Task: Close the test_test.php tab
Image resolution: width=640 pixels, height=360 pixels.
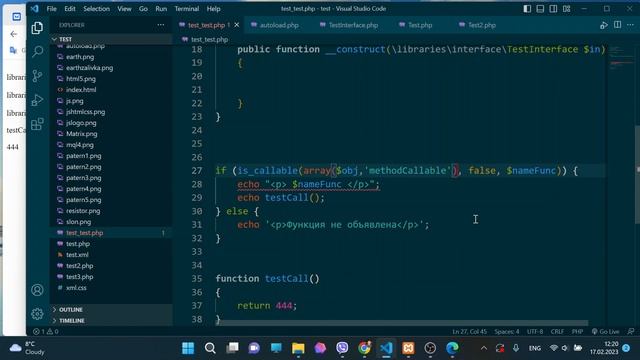Action: [237, 25]
